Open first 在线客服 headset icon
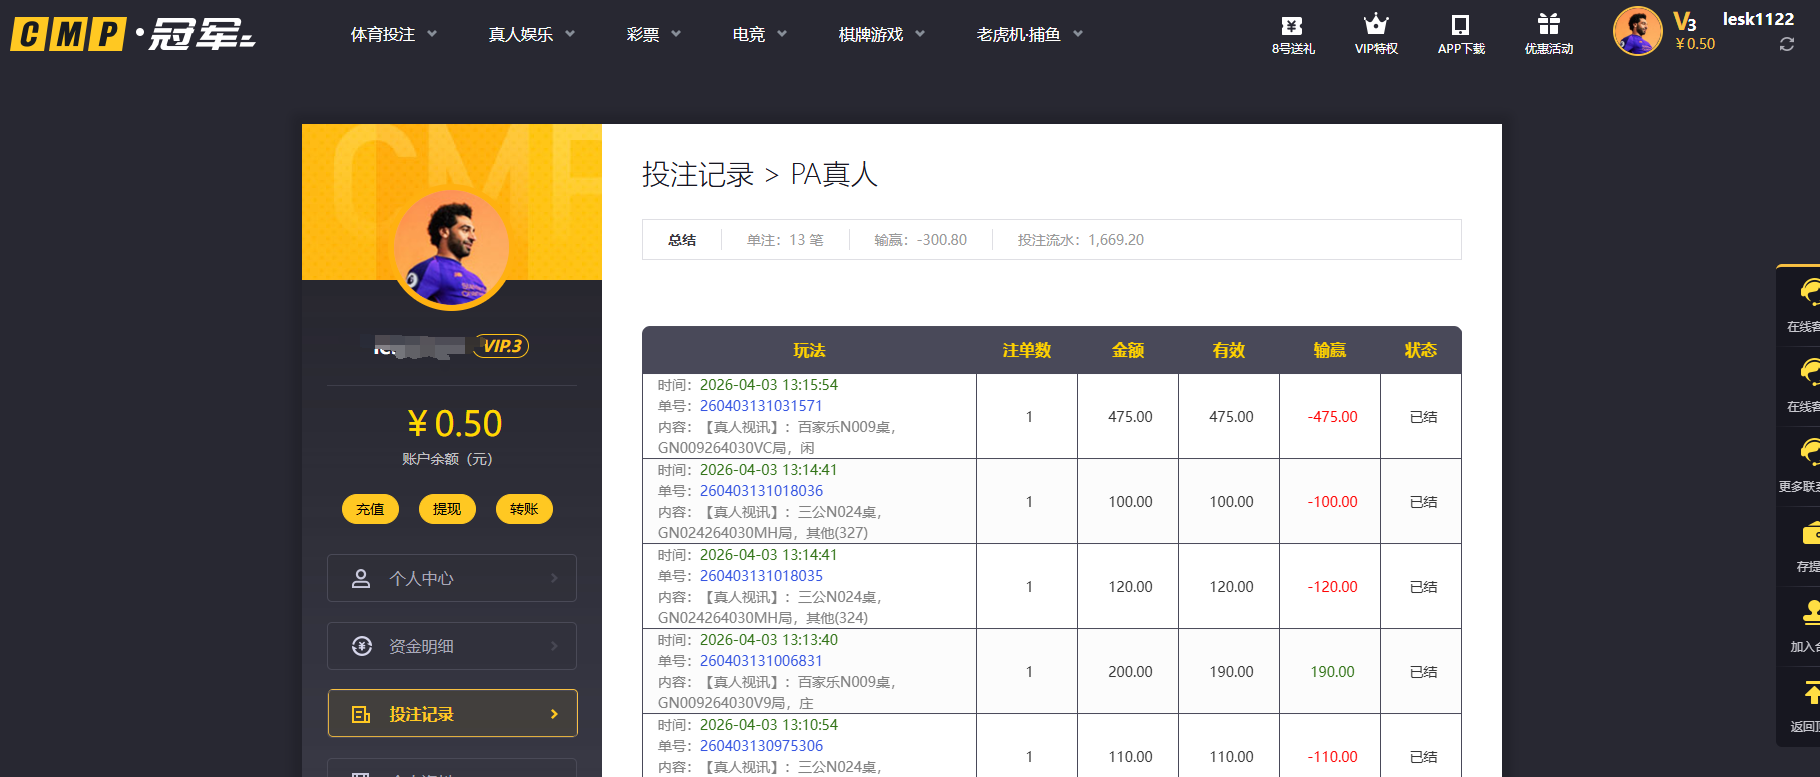Viewport: 1820px width, 777px height. click(x=1810, y=292)
